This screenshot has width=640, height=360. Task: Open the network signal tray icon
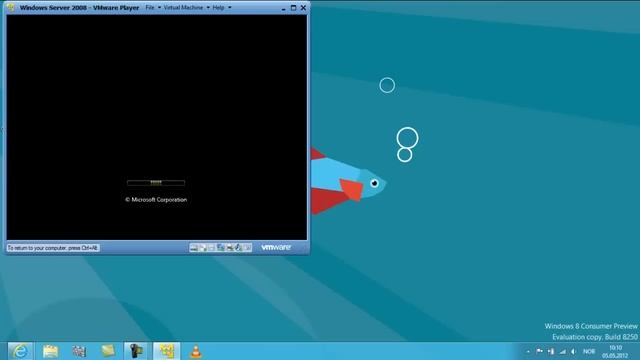coord(563,351)
